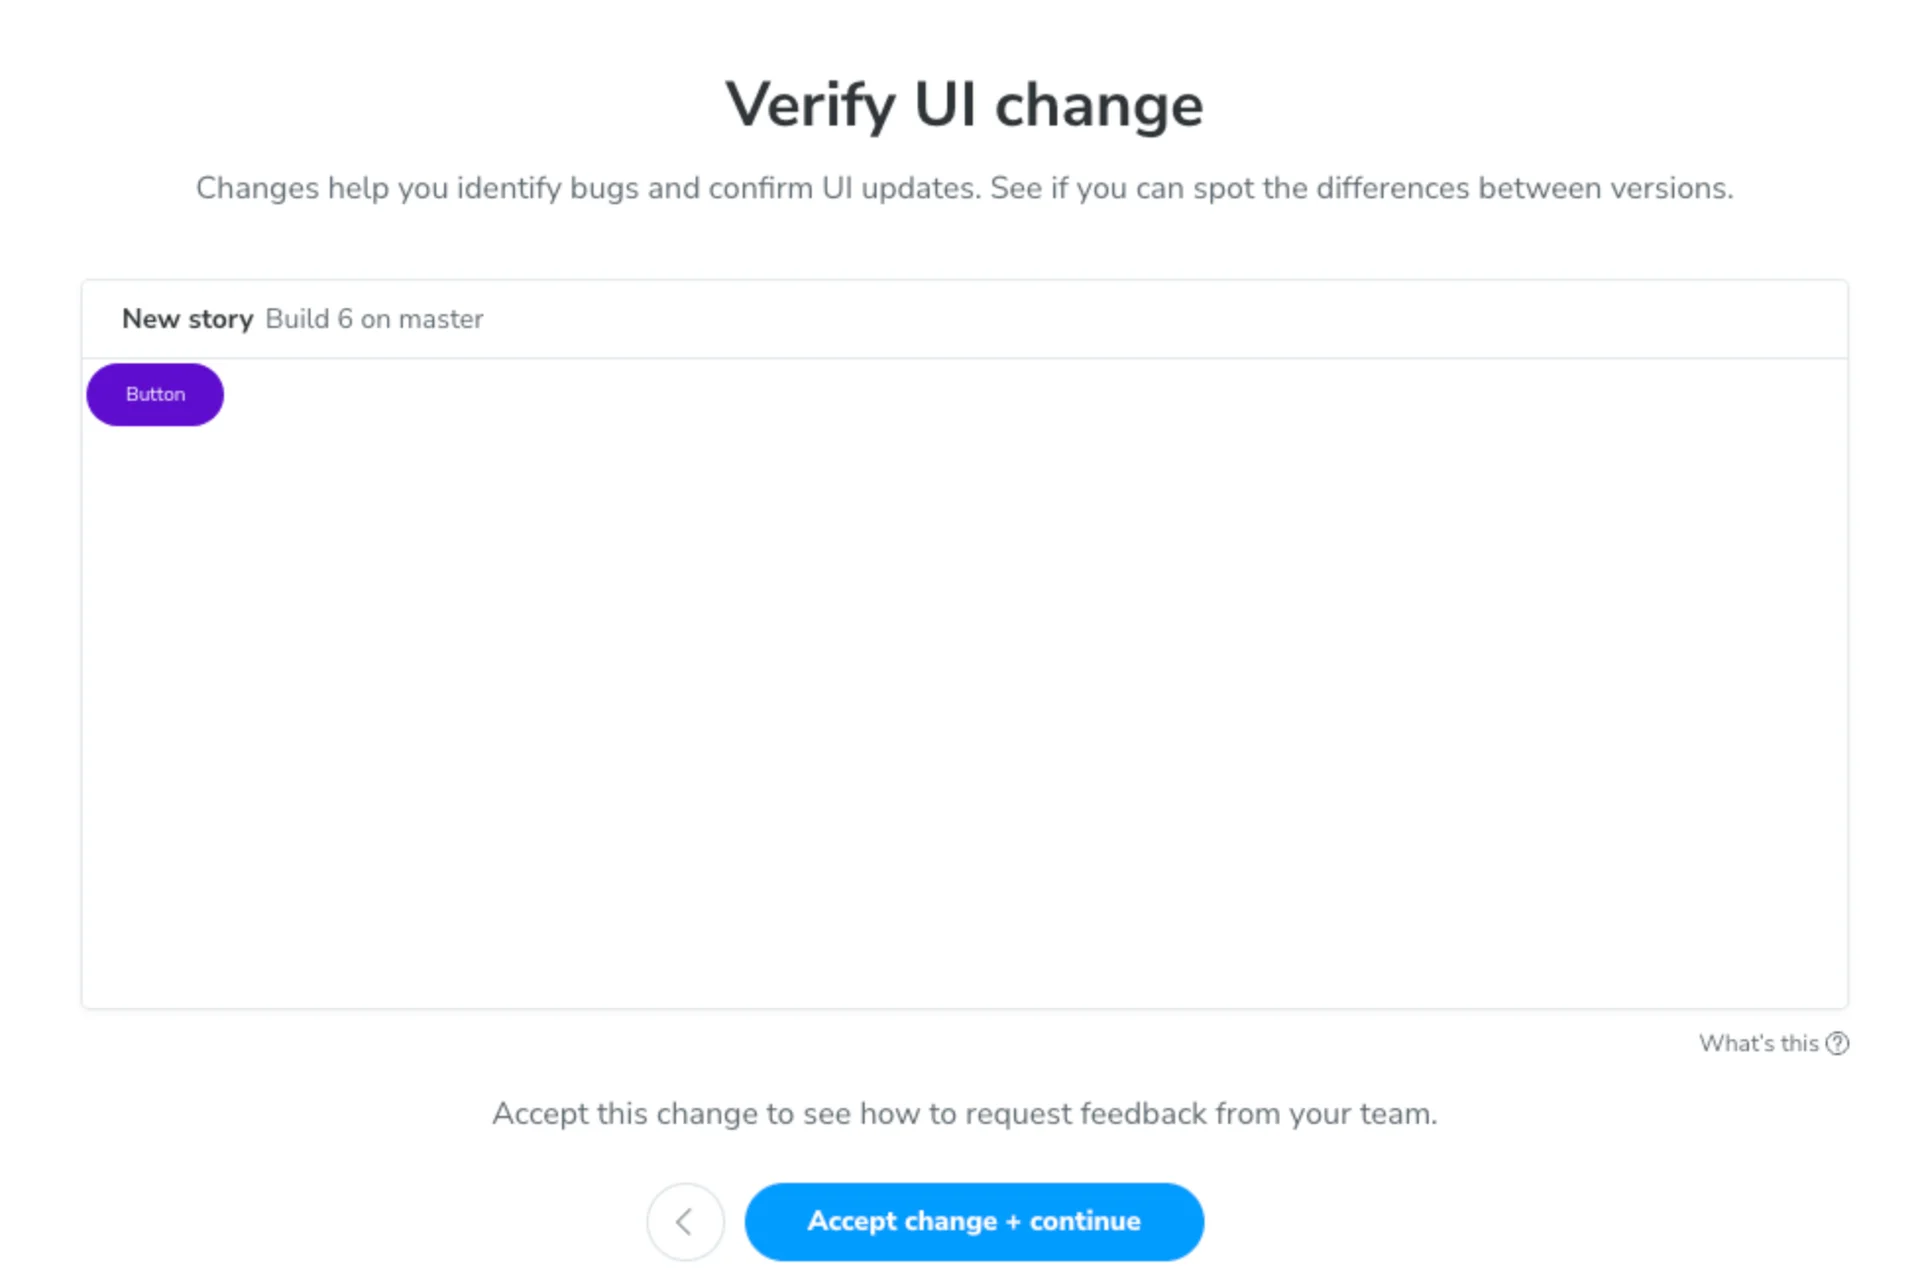1920x1271 pixels.
Task: Click the word 'continue' on blue button
Action: point(1085,1221)
